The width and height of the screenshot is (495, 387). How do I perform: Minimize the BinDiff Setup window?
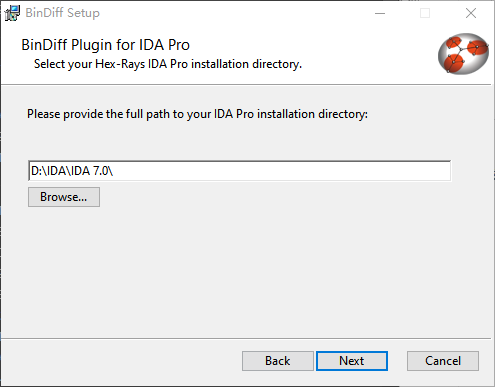click(x=380, y=13)
